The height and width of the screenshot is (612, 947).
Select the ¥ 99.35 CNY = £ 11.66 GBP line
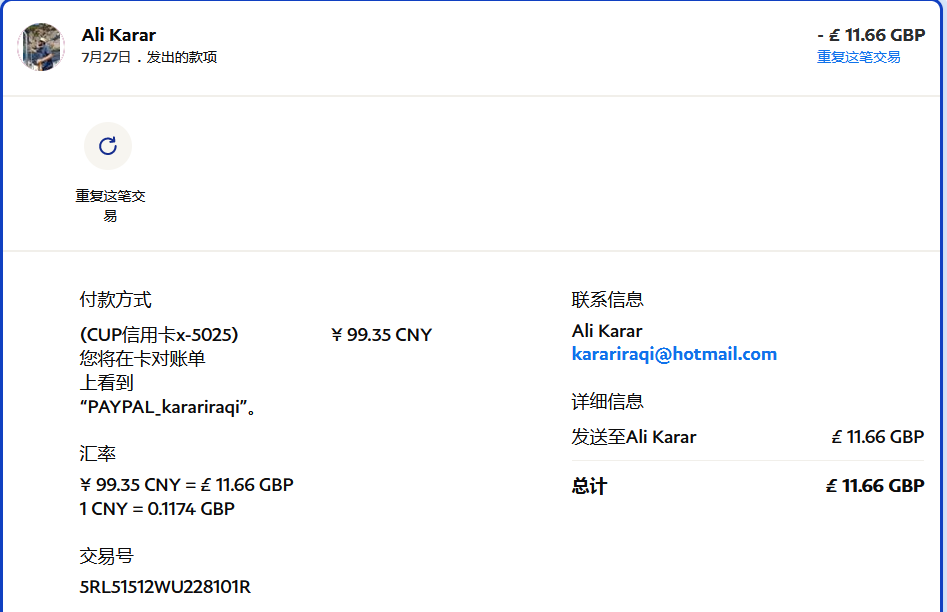tap(187, 485)
